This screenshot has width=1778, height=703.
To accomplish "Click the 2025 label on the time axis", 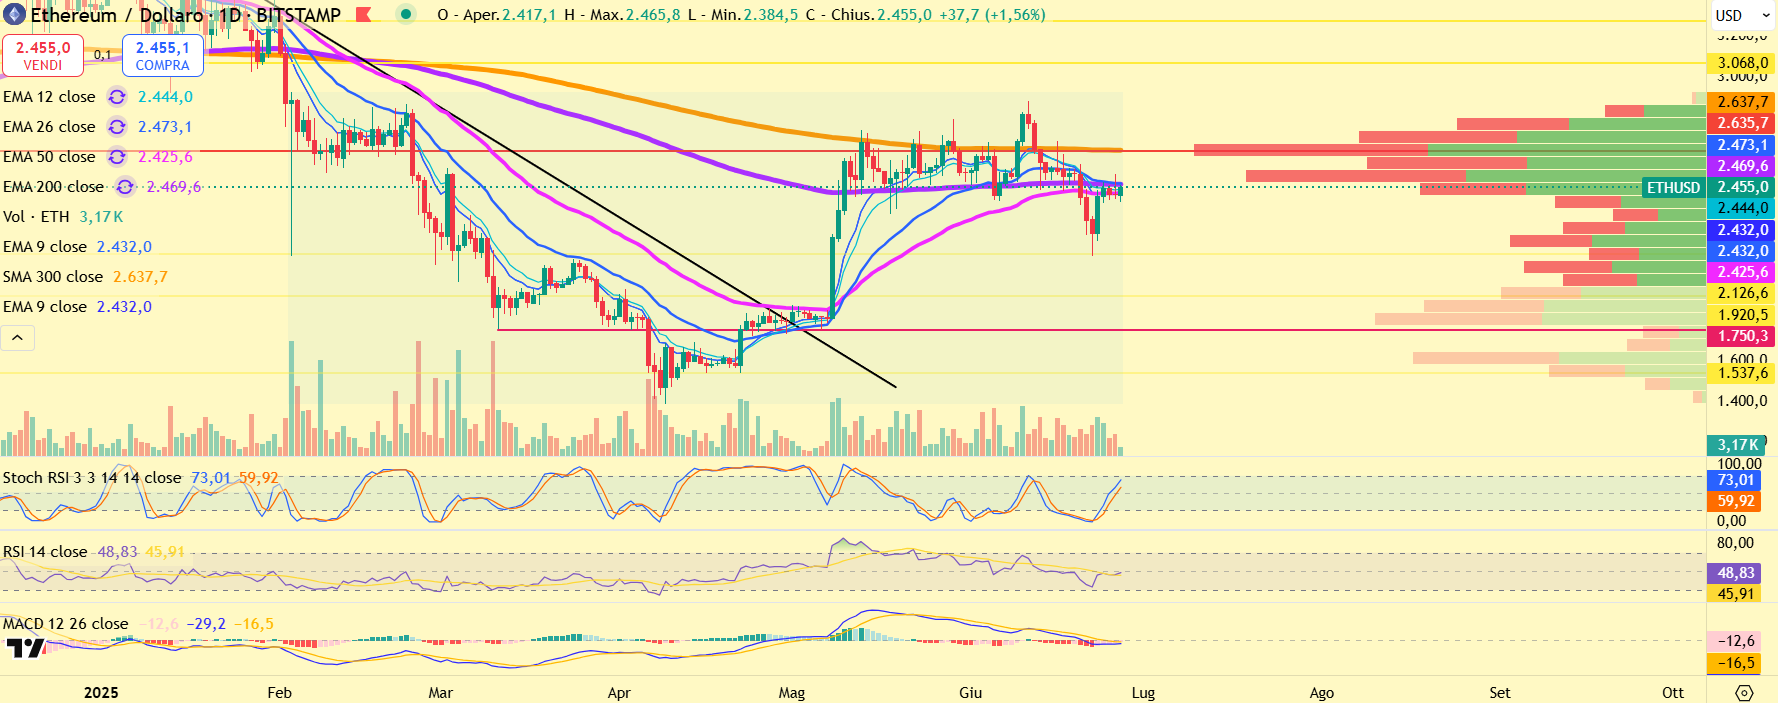I will point(101,693).
